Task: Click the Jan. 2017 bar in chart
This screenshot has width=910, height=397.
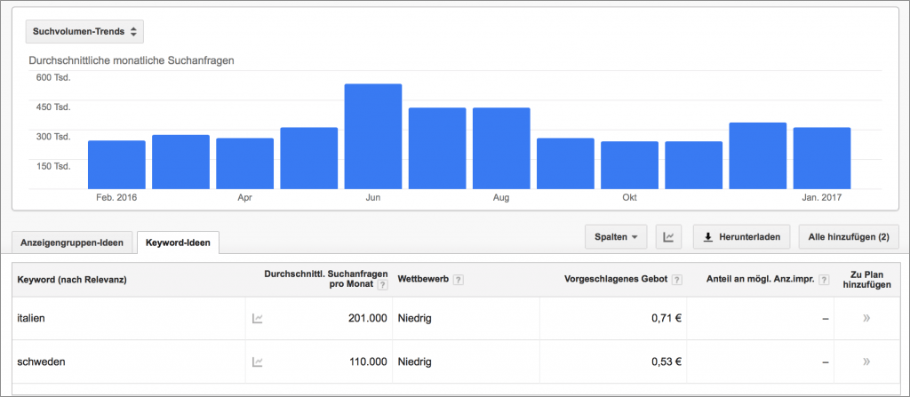Action: (822, 158)
